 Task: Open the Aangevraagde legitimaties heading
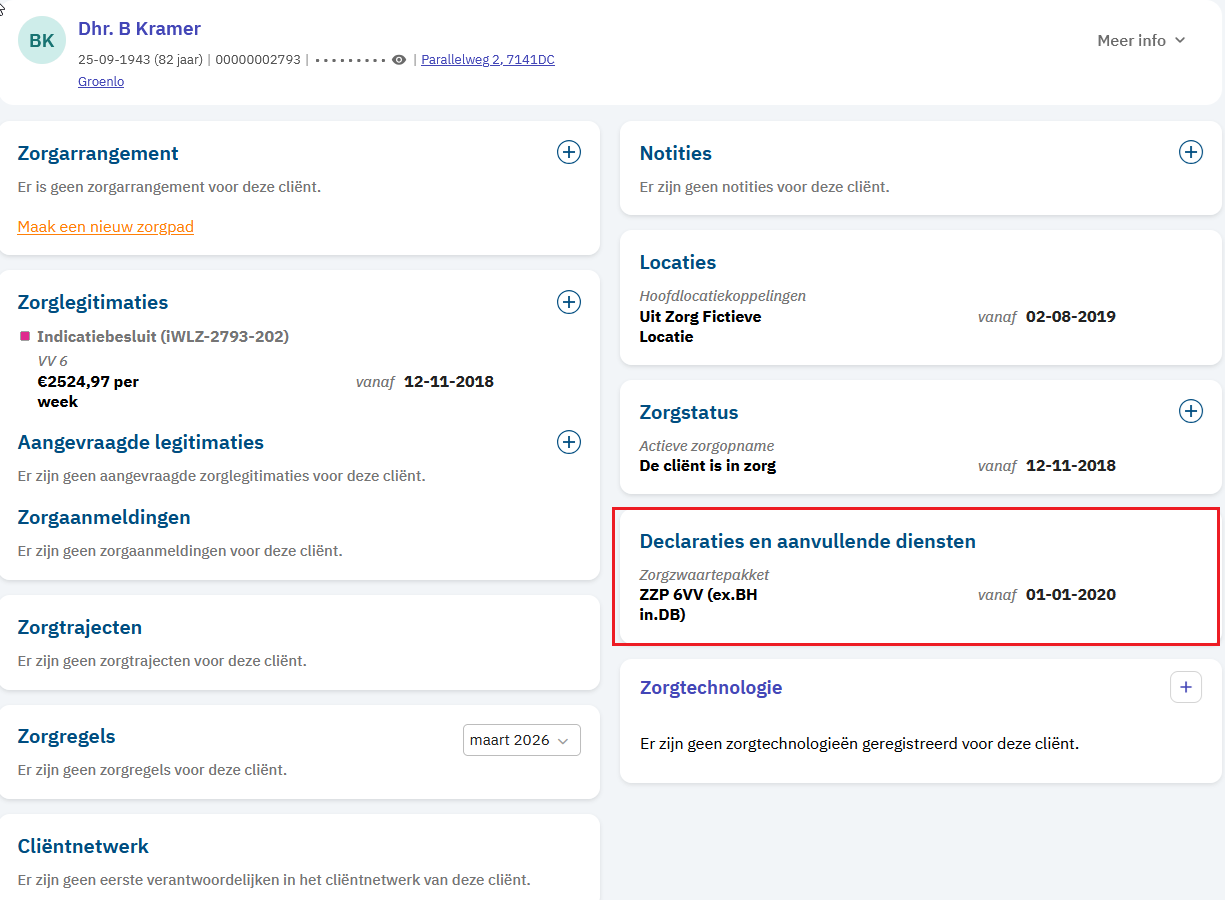click(141, 442)
